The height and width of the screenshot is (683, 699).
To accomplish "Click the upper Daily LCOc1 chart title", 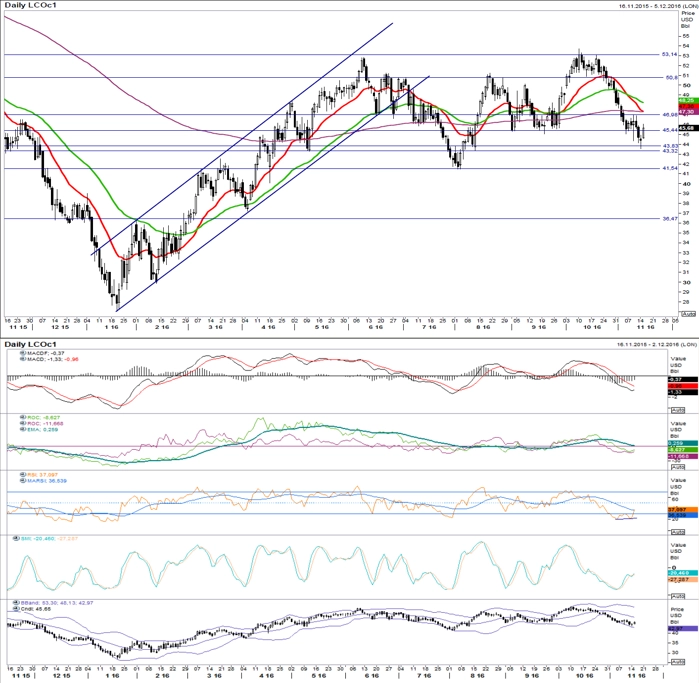I will pos(31,5).
